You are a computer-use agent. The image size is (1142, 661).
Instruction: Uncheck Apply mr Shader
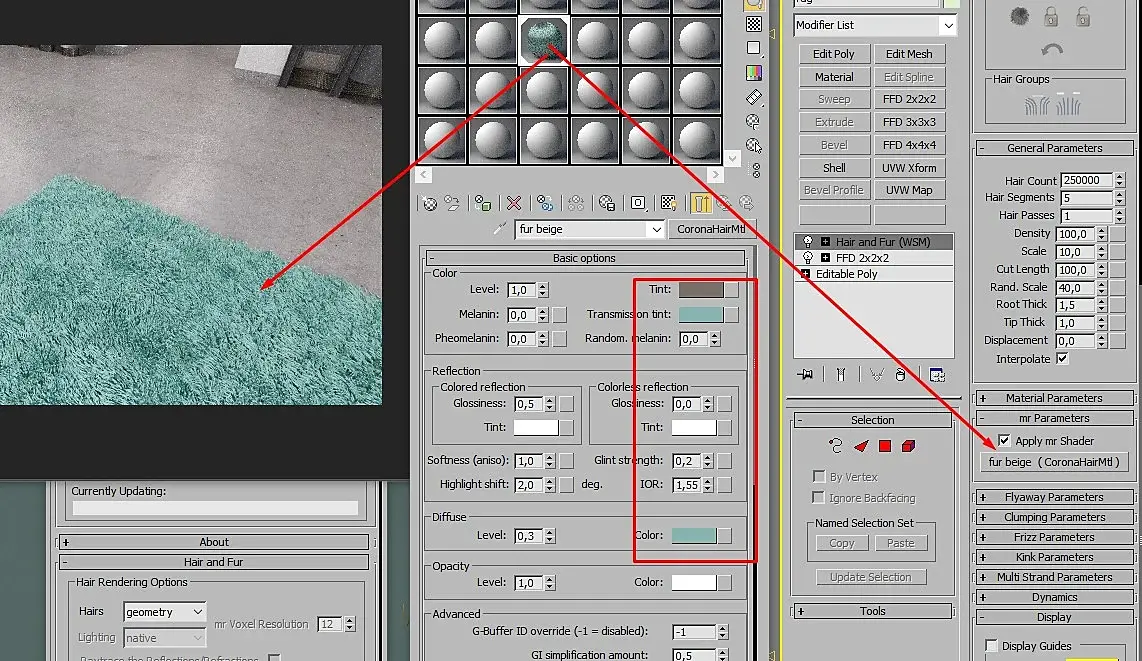1004,440
